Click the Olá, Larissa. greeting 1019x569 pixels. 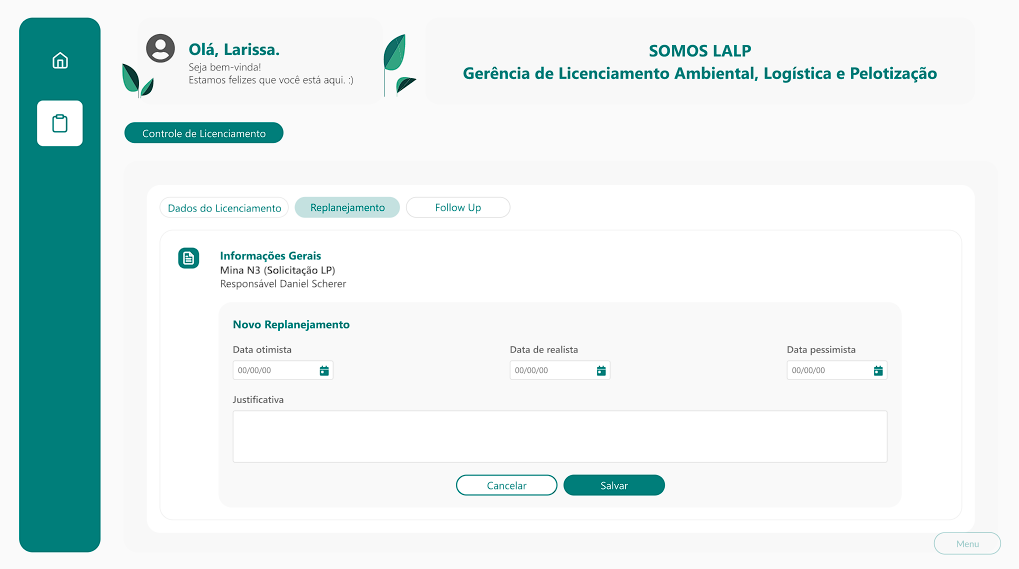point(234,49)
